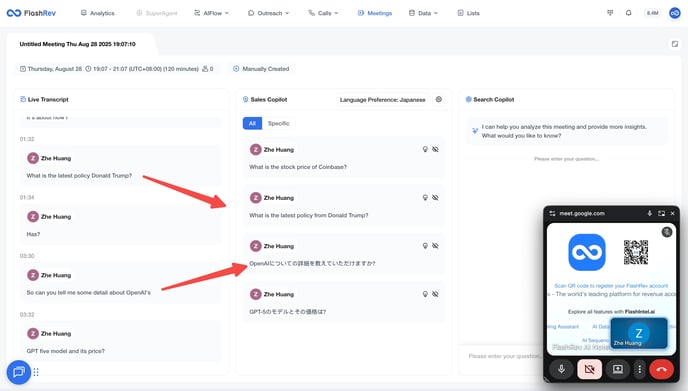The image size is (688, 391).
Task: Select the All filter tab
Action: point(252,123)
